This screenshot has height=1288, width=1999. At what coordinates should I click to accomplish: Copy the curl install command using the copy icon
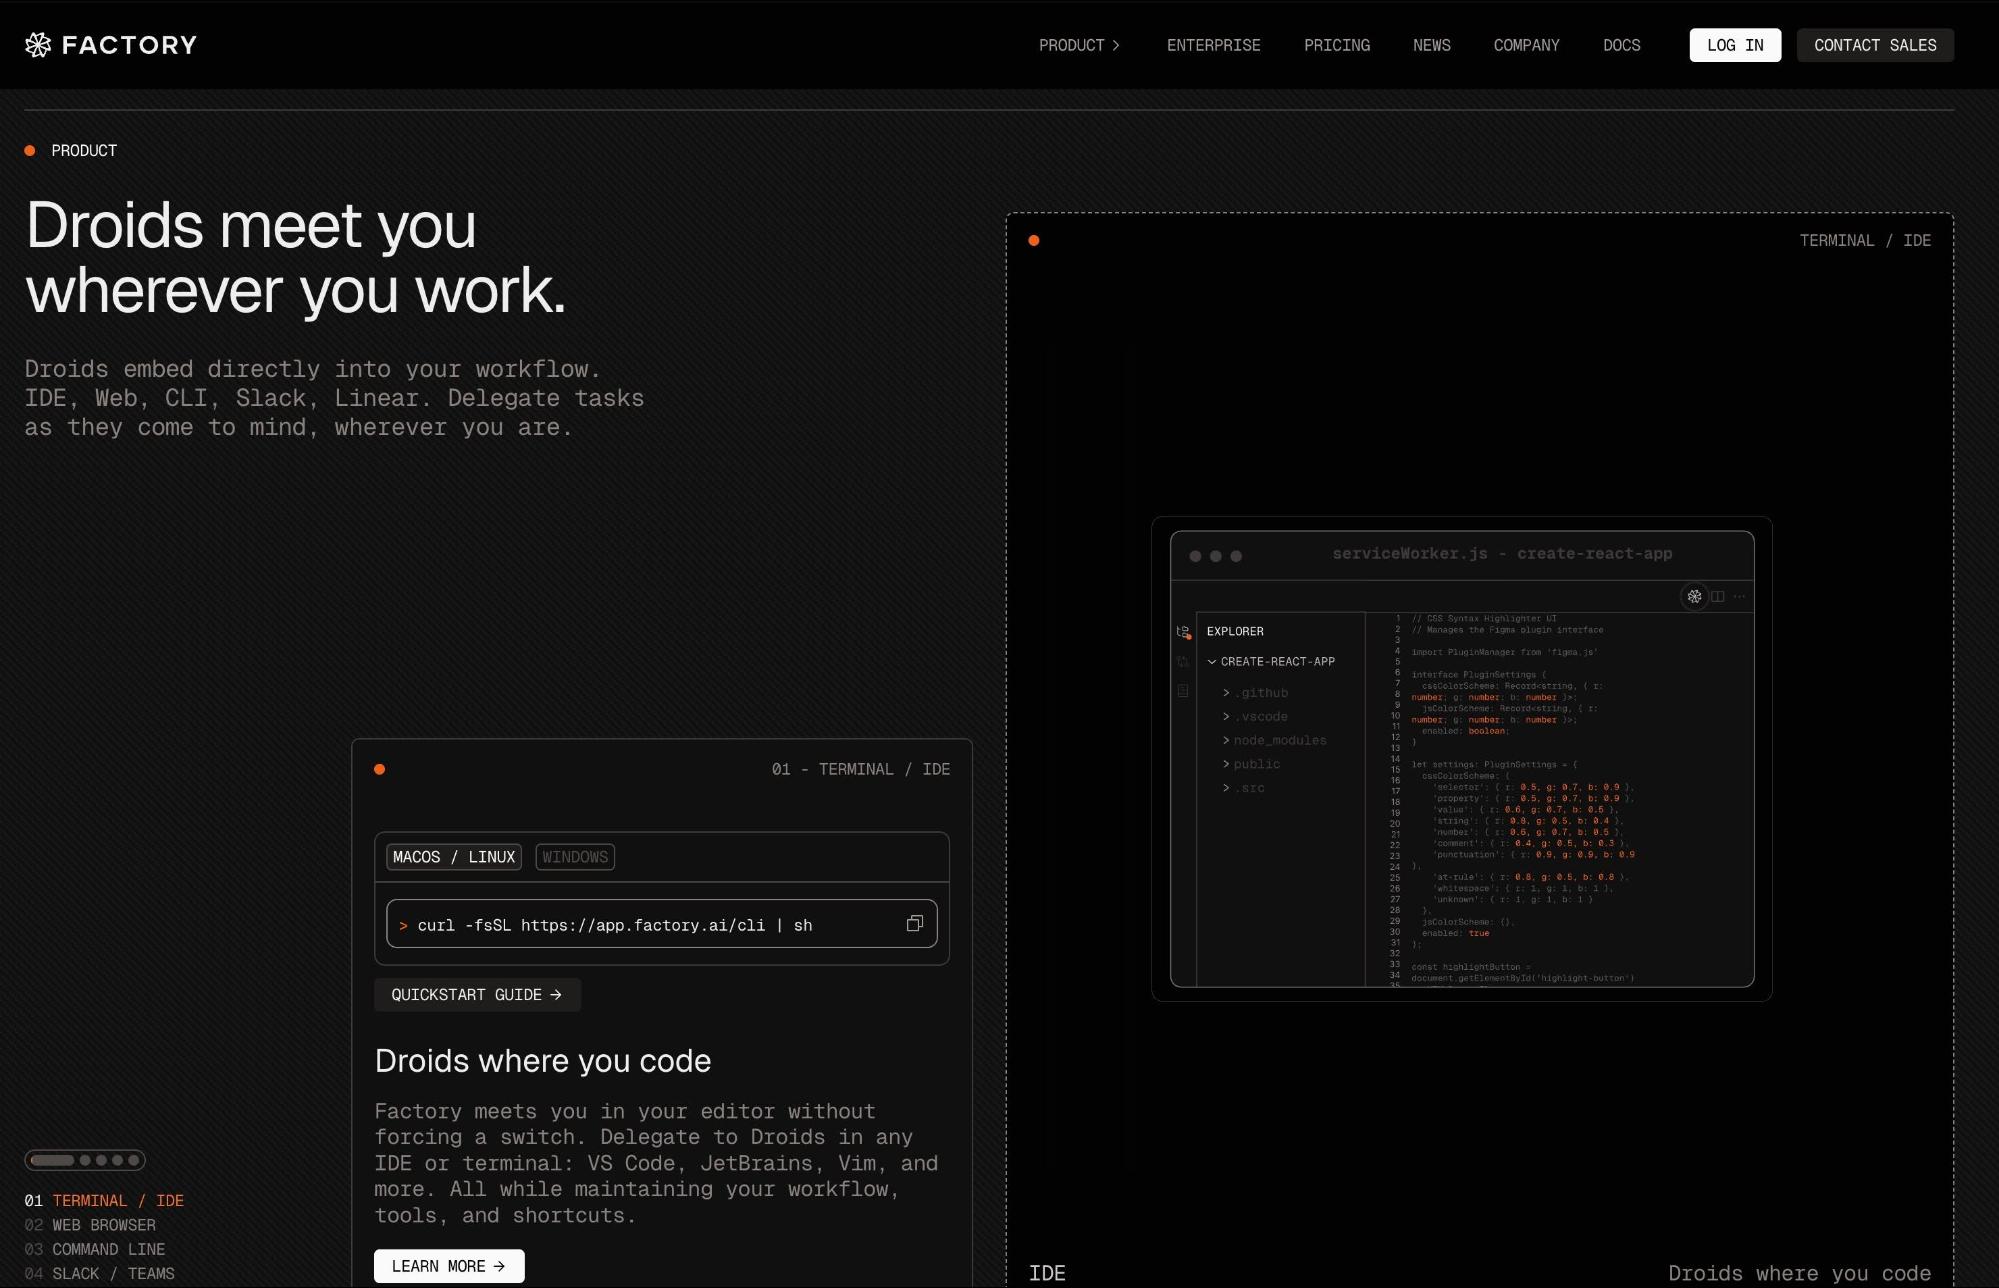tap(914, 923)
